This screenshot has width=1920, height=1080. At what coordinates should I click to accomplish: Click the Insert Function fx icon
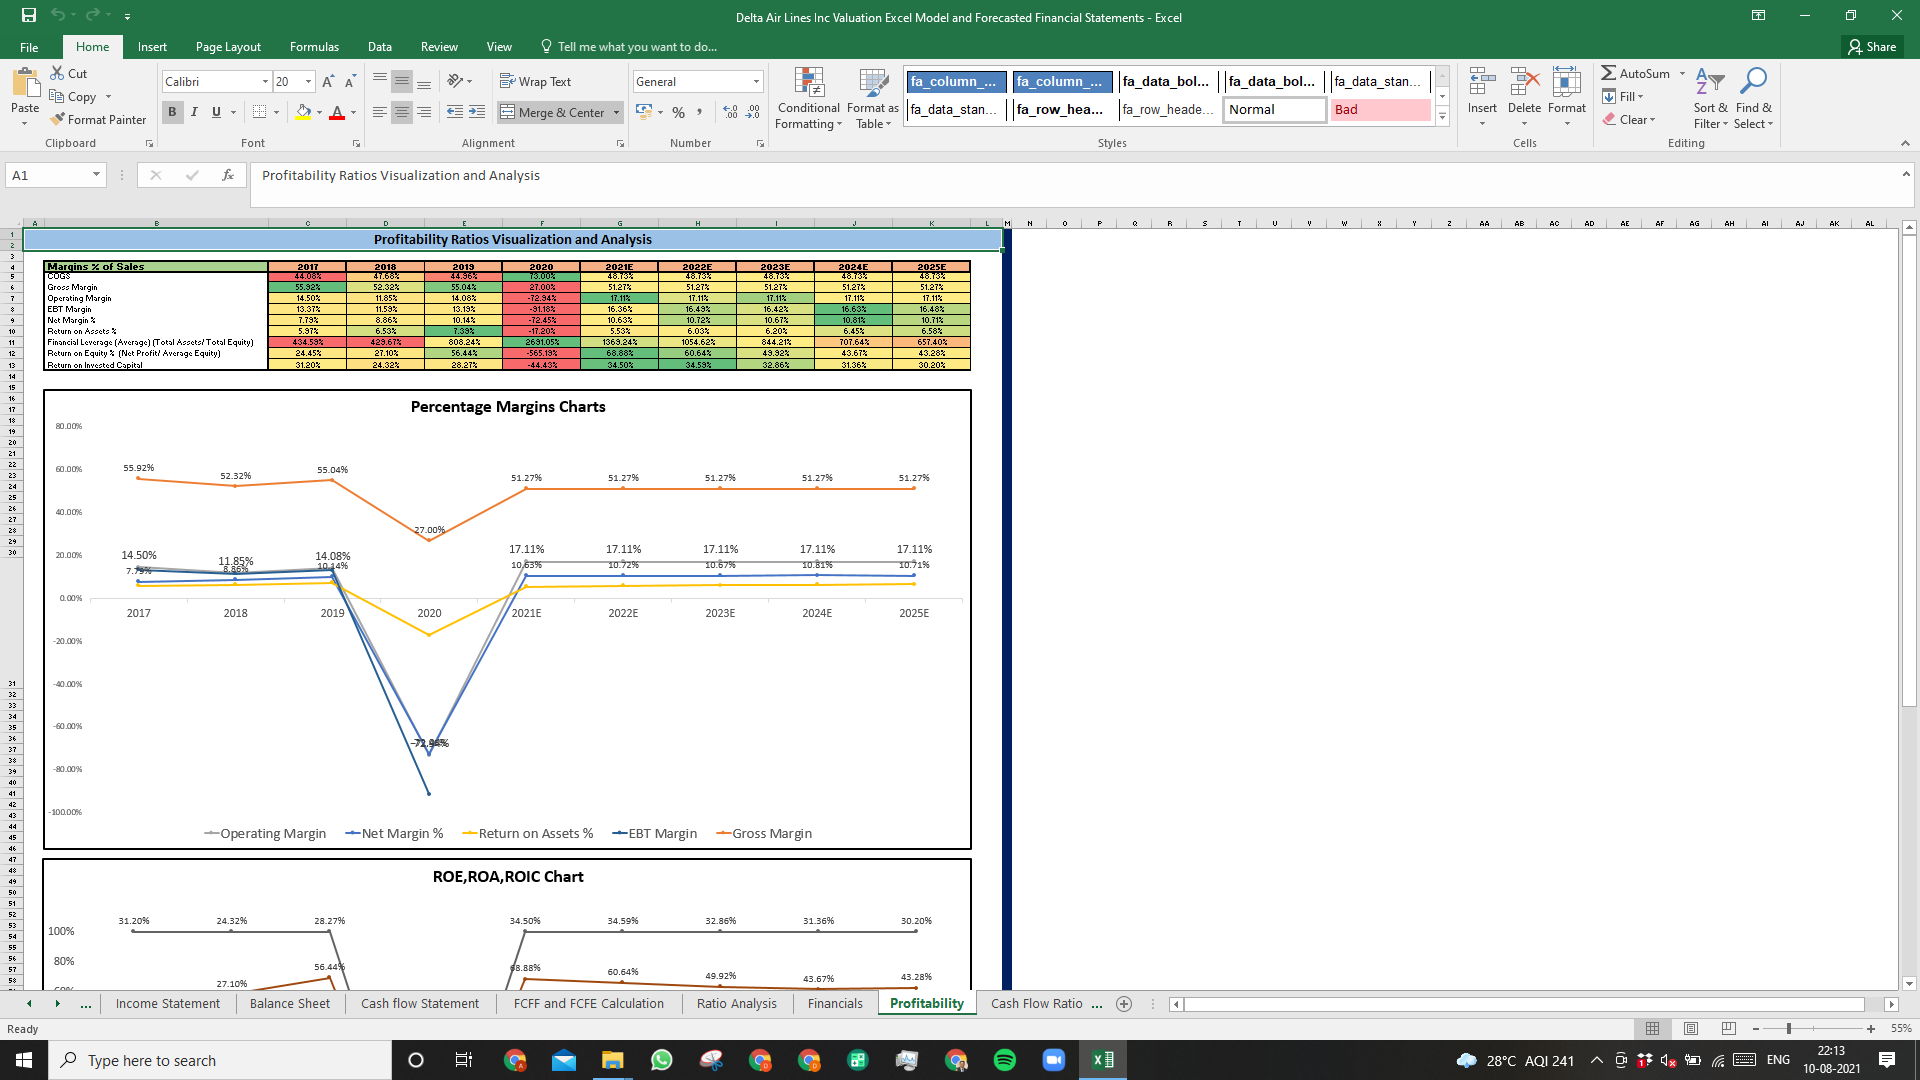(x=228, y=175)
